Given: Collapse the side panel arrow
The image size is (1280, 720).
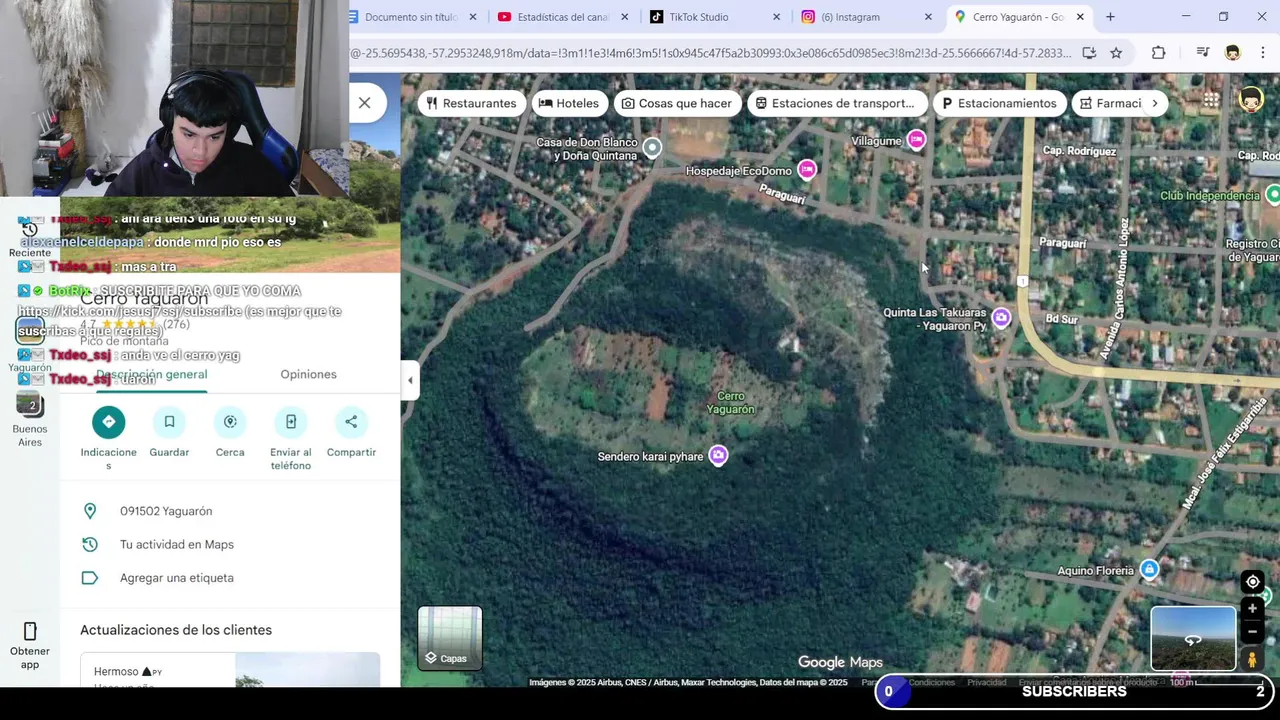Looking at the screenshot, I should click(410, 380).
